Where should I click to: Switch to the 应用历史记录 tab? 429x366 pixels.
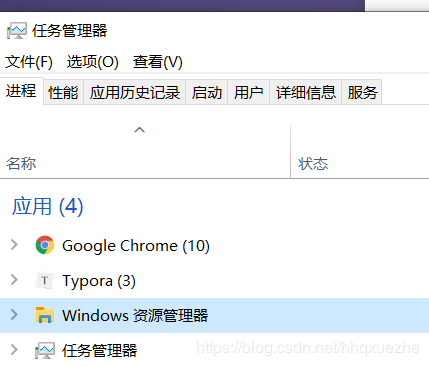tap(135, 92)
